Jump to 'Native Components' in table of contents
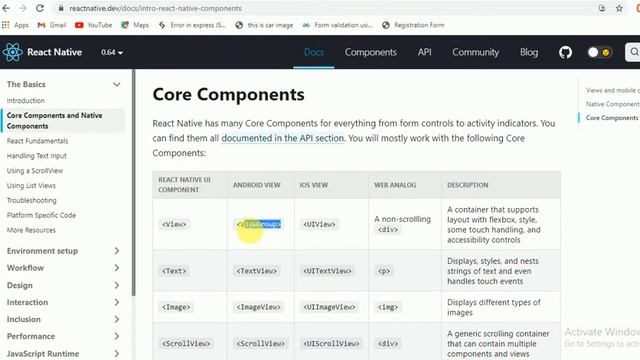 [612, 104]
